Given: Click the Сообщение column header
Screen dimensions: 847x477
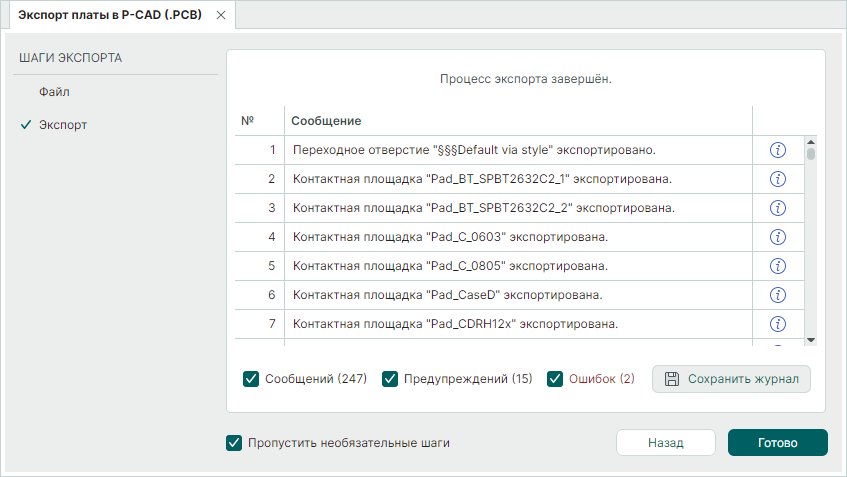Looking at the screenshot, I should (326, 121).
